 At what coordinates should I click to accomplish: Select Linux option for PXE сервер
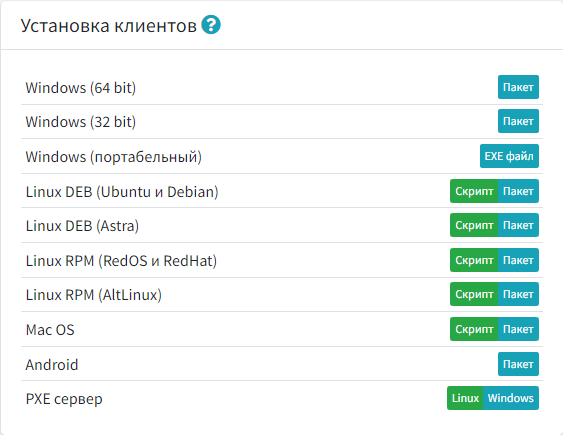coord(465,398)
